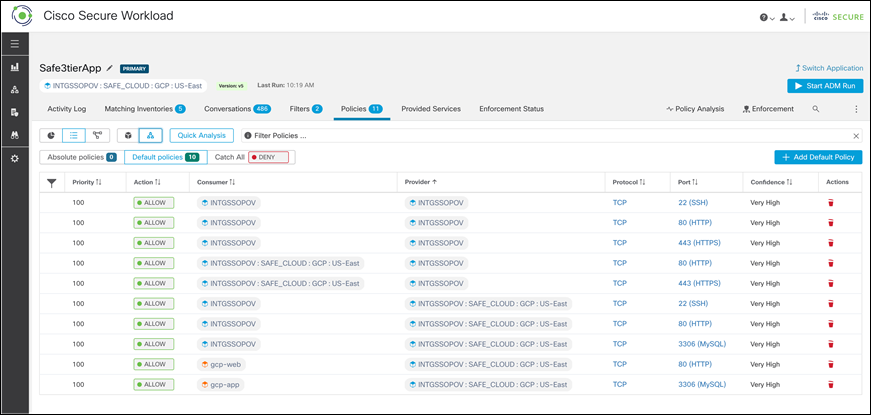Viewport: 871px width, 415px height.
Task: Open the dashboard bar chart sidebar icon
Action: pos(14,67)
